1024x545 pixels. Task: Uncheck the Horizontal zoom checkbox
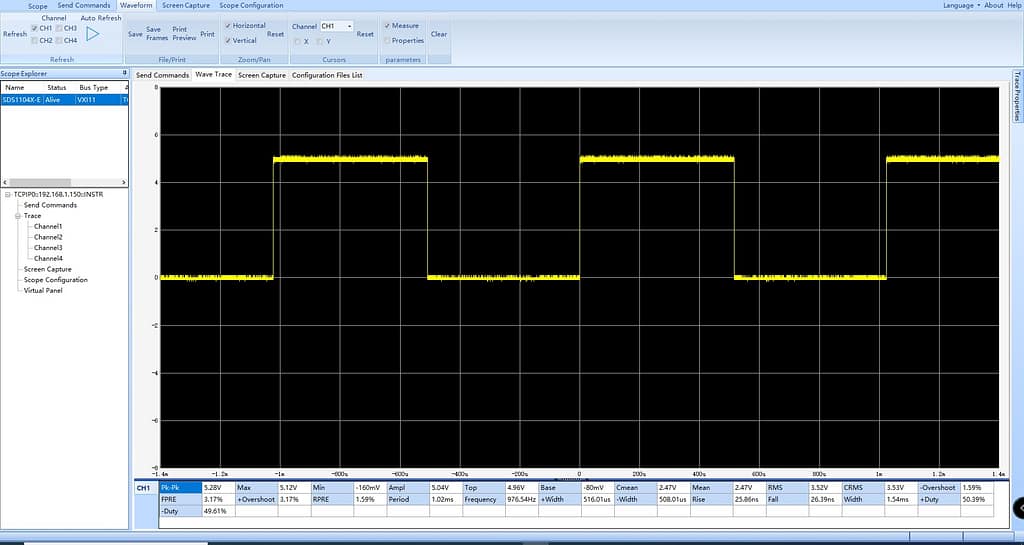(227, 25)
